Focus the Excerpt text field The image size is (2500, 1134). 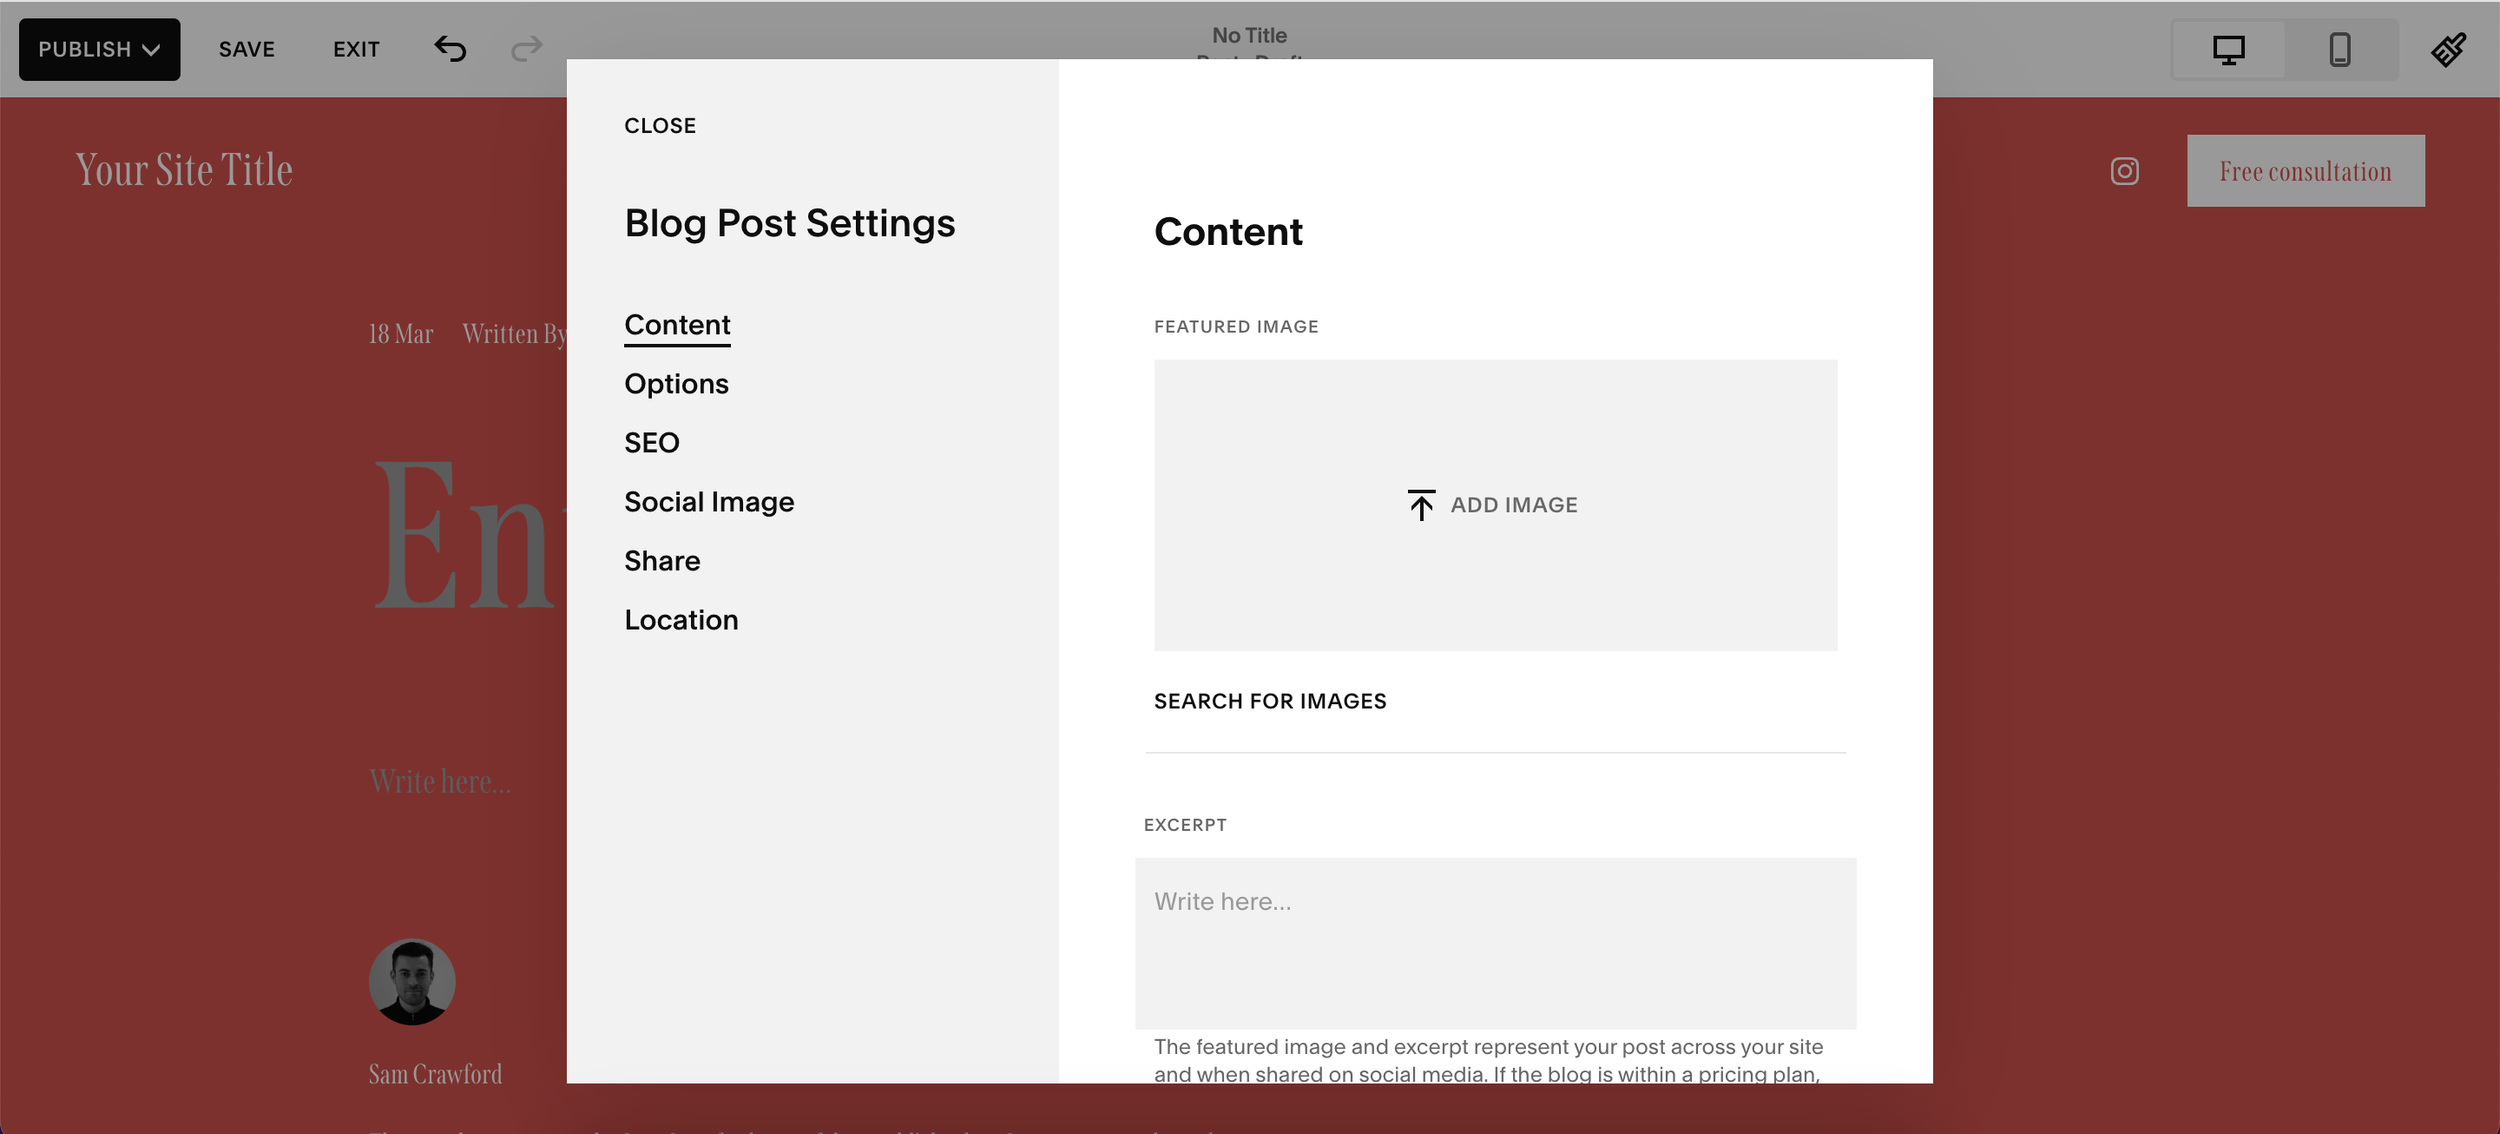[x=1494, y=942]
